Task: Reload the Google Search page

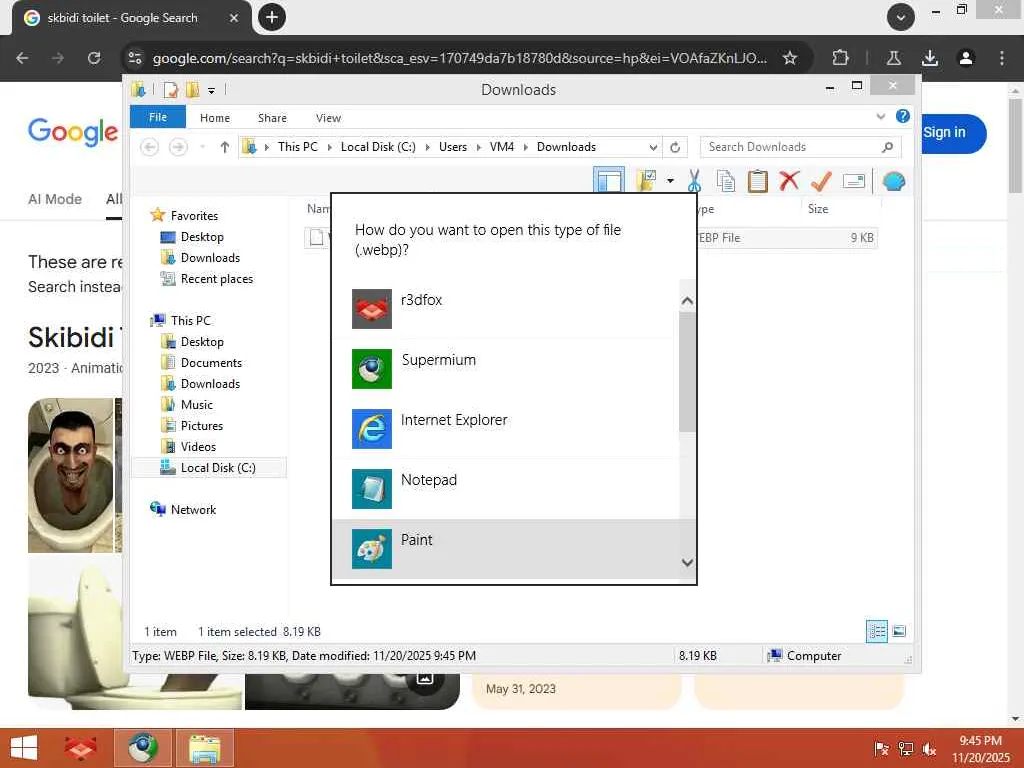Action: point(94,58)
